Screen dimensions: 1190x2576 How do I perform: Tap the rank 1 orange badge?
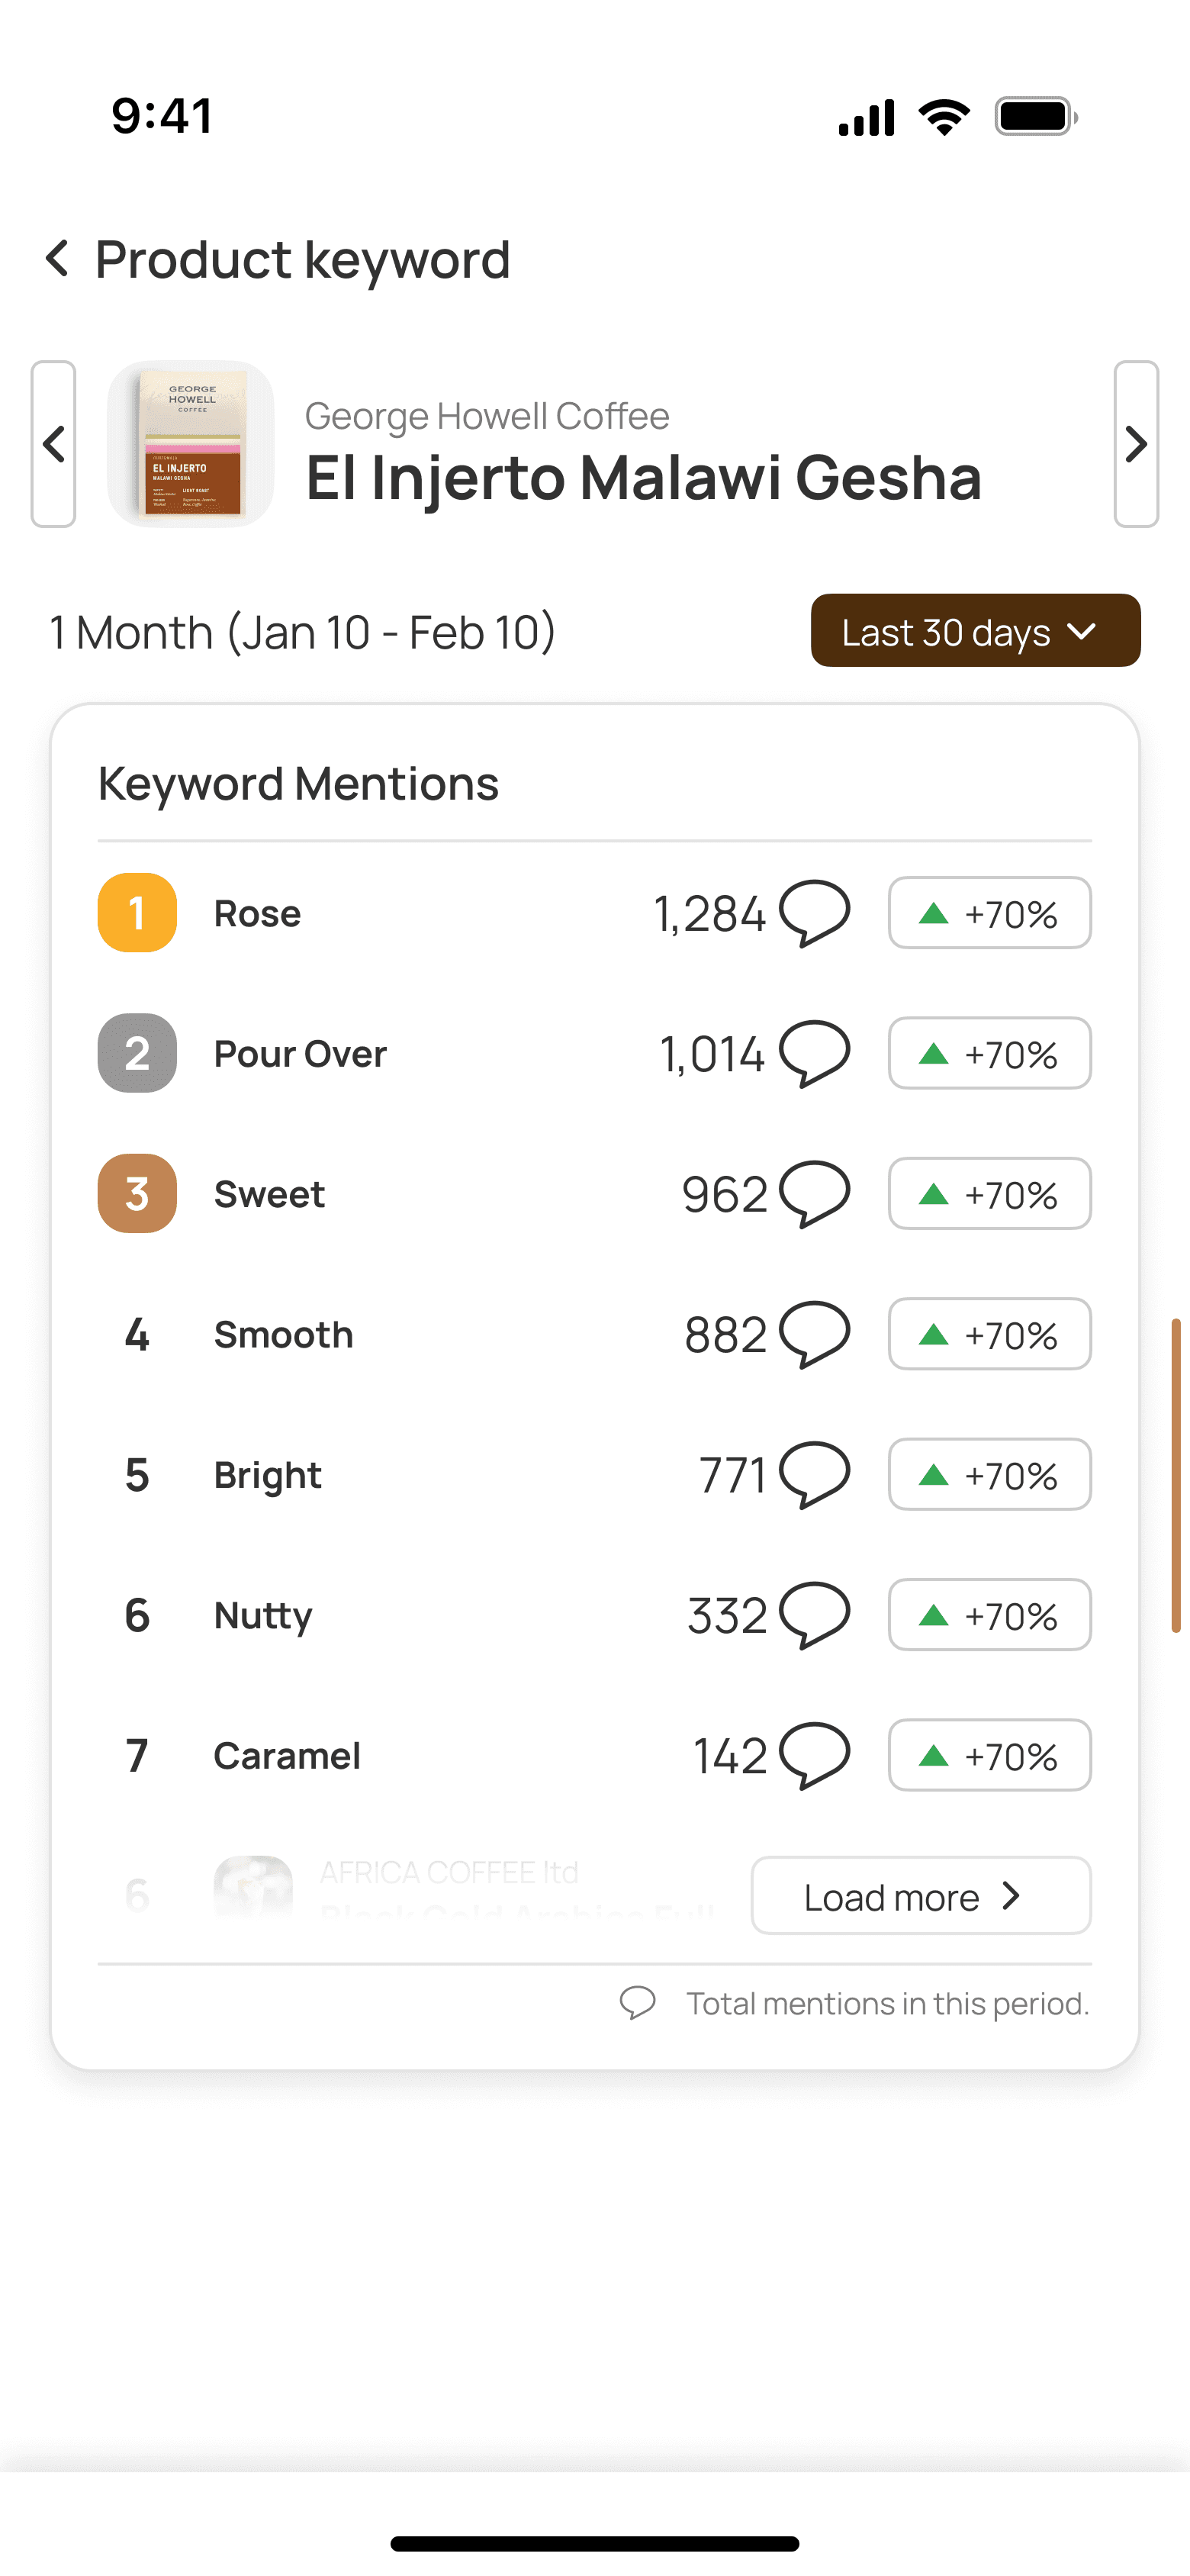(137, 912)
